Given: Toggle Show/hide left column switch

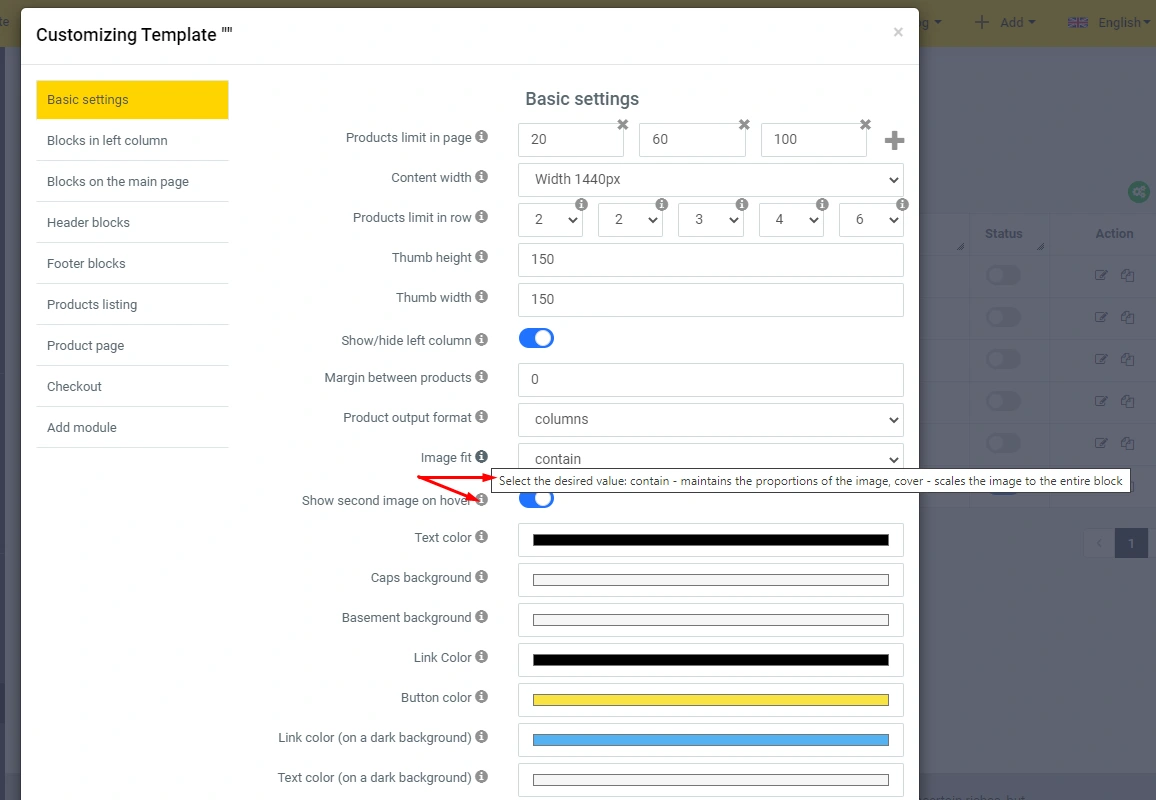Looking at the screenshot, I should point(536,339).
